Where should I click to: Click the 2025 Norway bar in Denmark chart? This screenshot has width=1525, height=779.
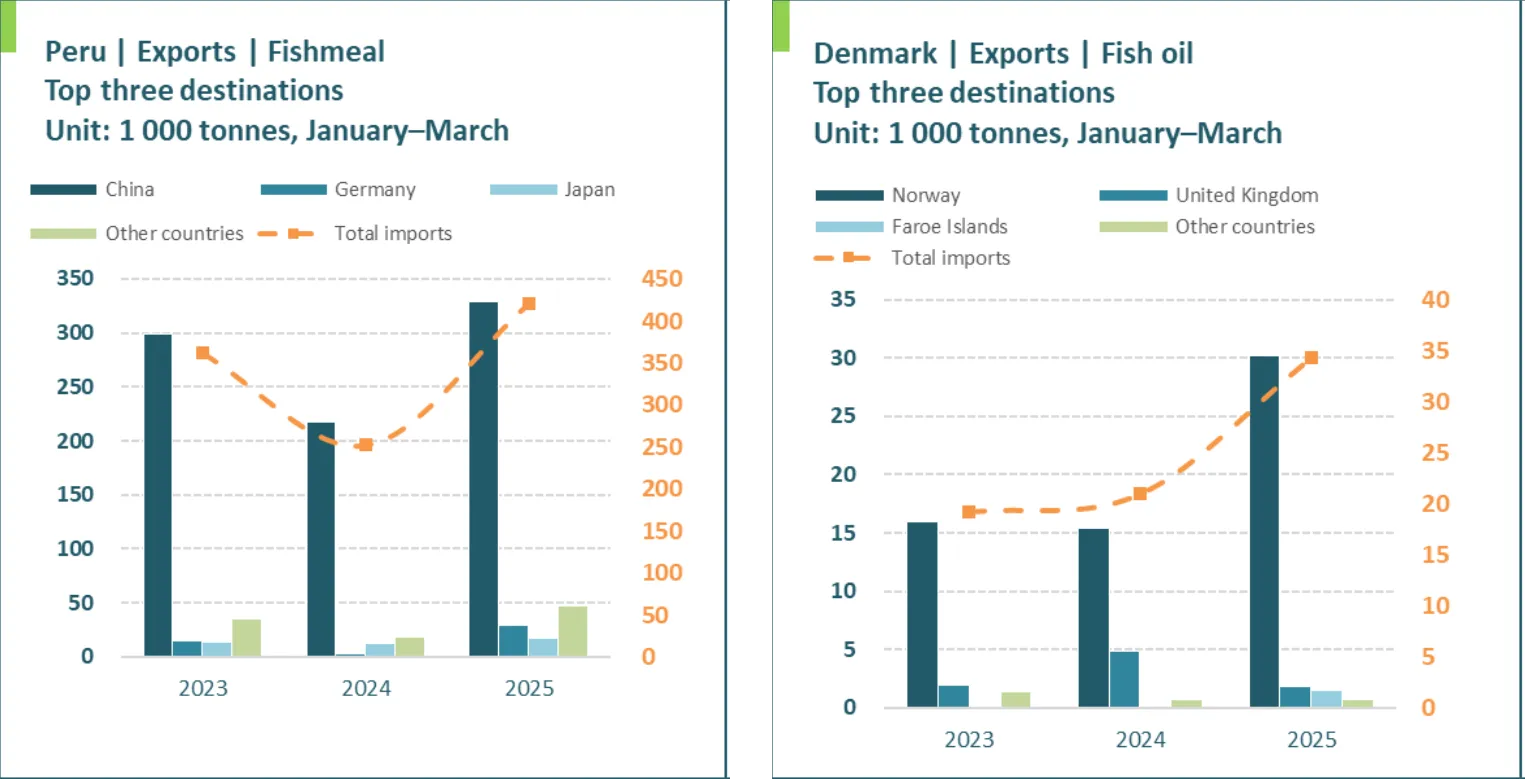point(1264,531)
